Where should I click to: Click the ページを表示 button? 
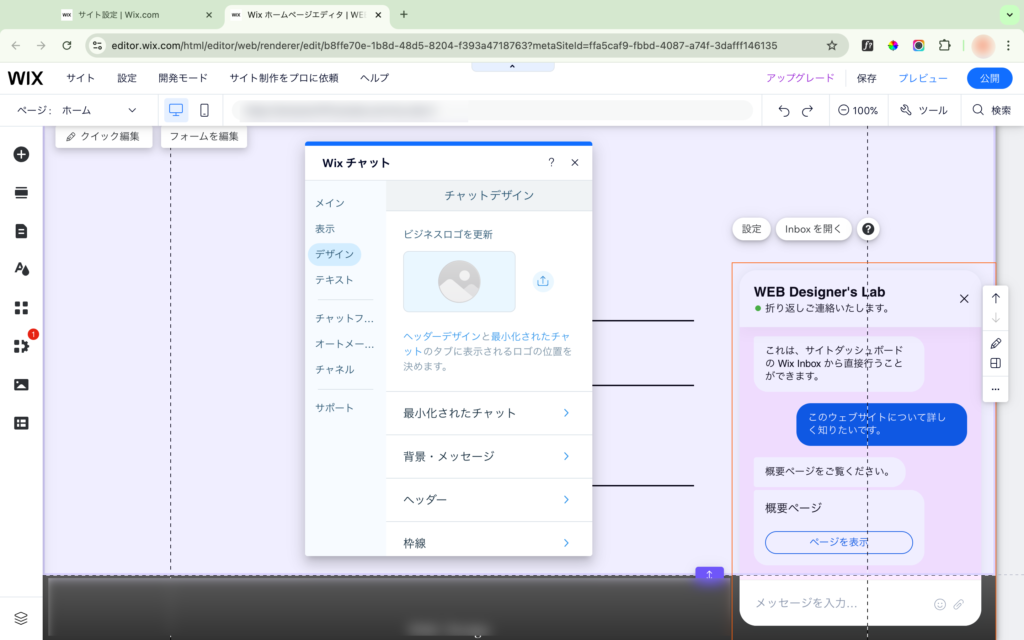tap(839, 542)
